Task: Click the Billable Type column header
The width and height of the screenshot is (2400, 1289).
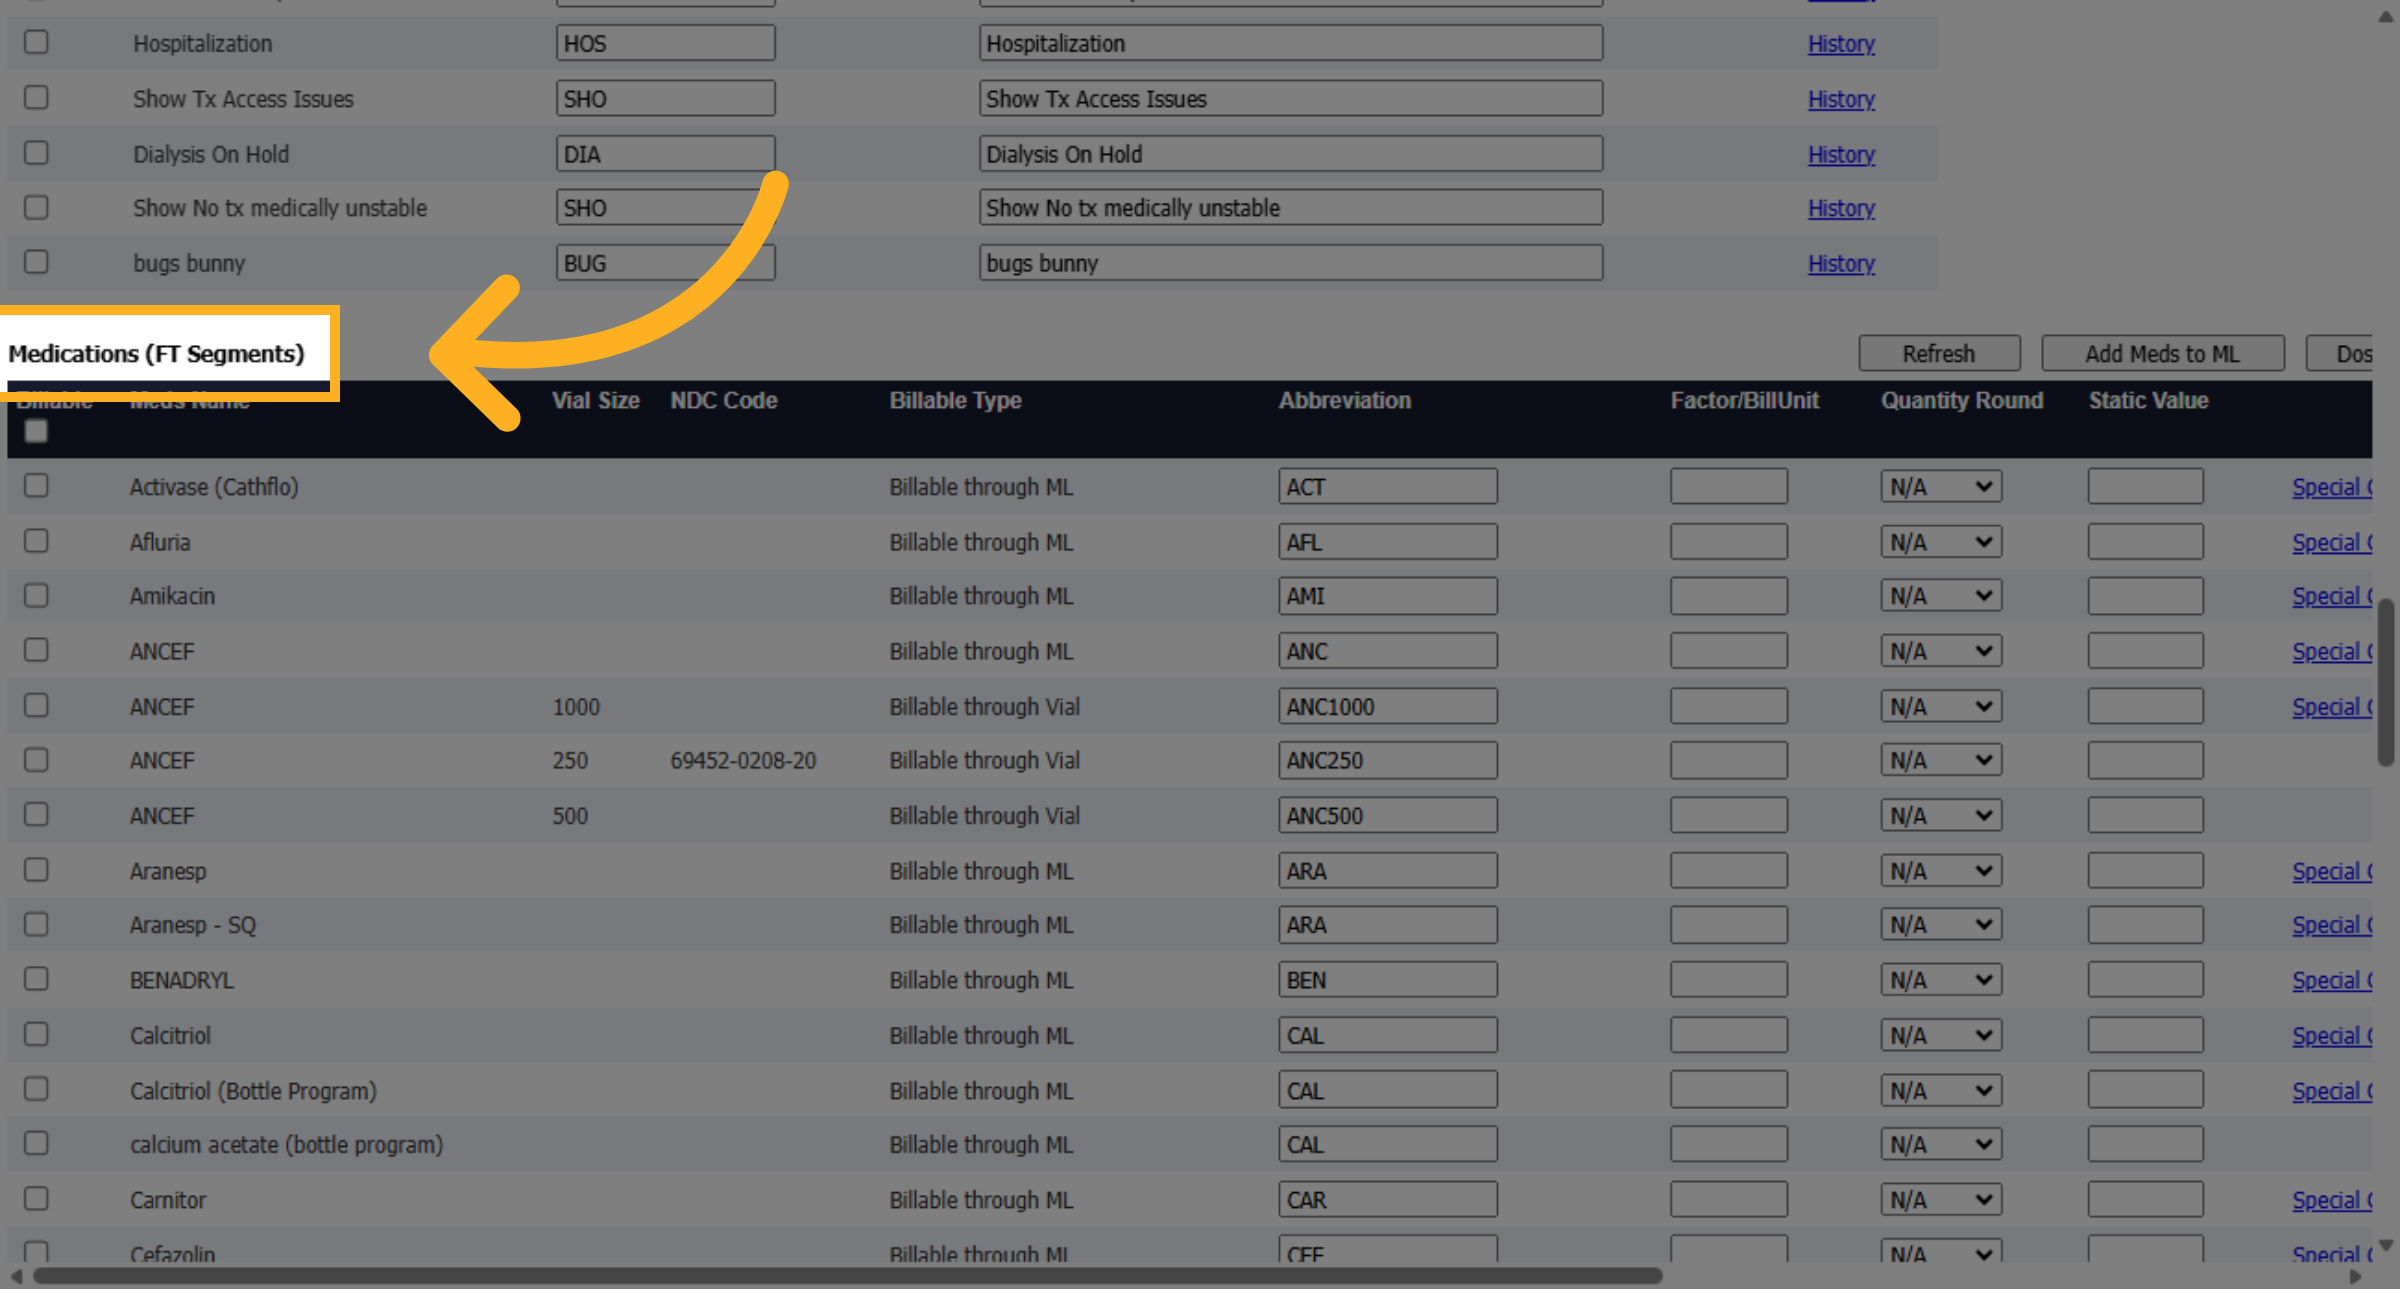Action: (956, 400)
